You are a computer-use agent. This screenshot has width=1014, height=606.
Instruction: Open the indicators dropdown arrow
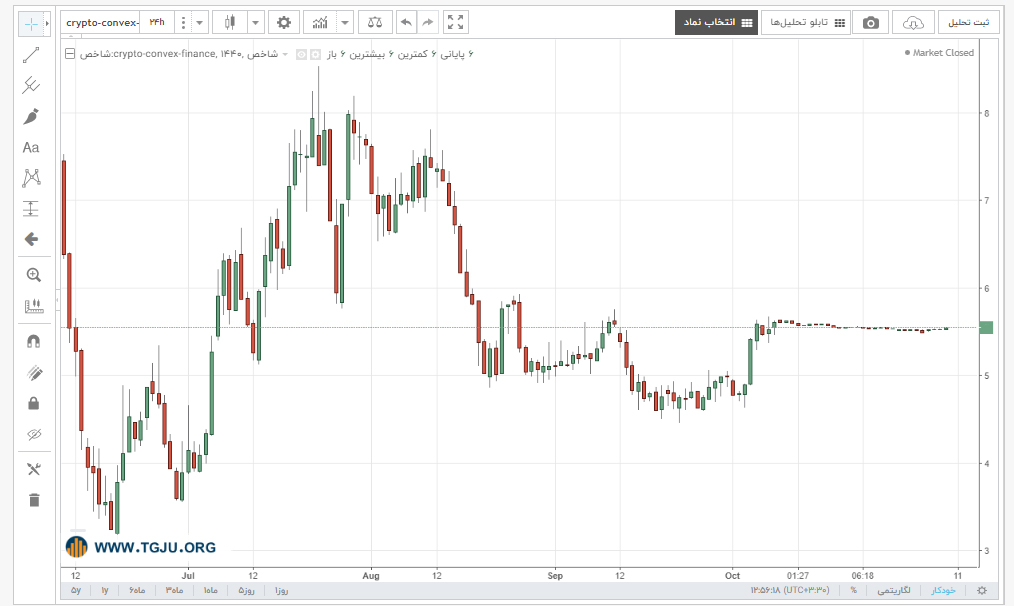point(345,23)
